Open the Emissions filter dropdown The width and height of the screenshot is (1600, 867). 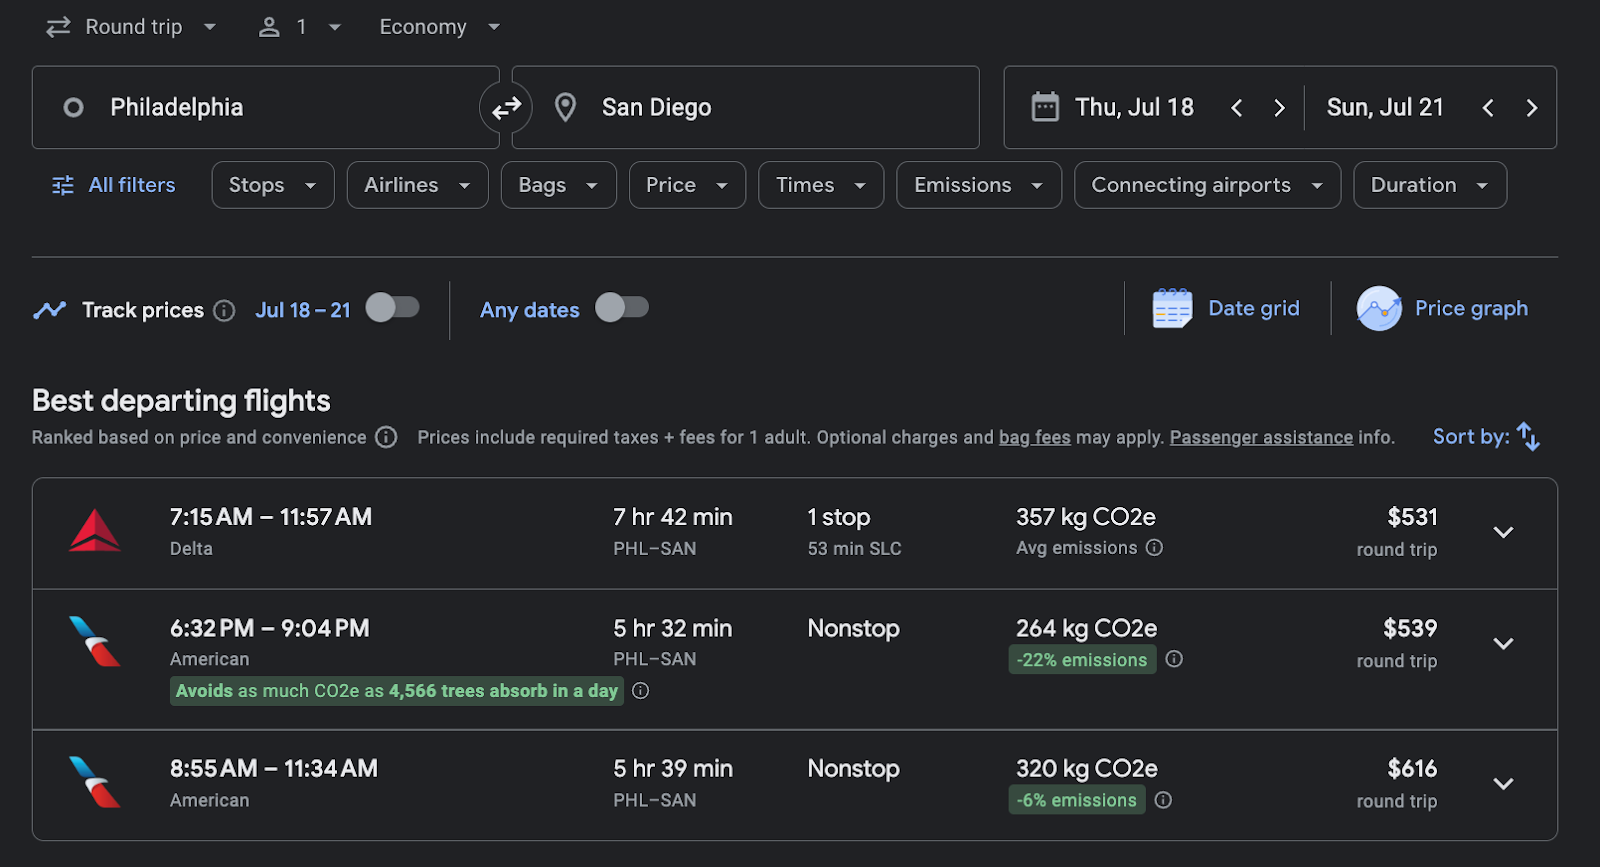point(979,185)
